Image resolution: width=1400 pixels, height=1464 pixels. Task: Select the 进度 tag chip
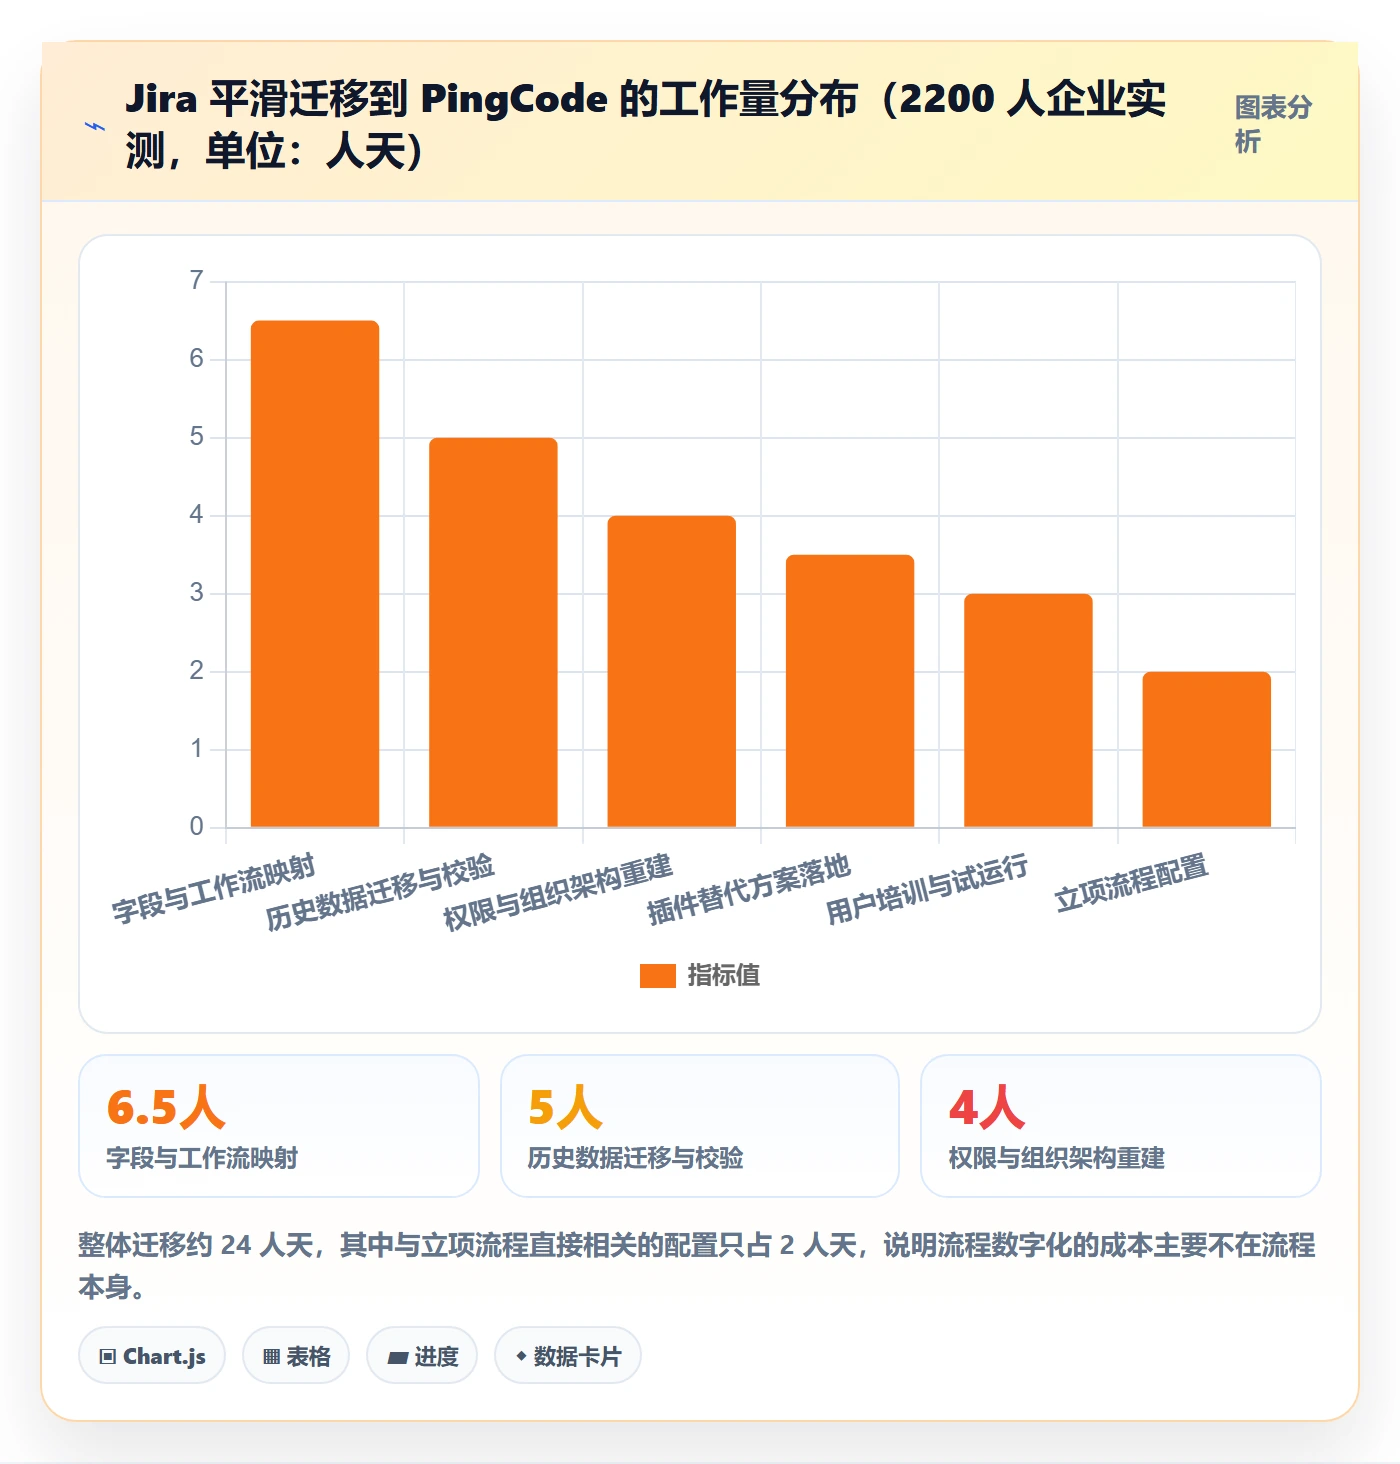[422, 1356]
